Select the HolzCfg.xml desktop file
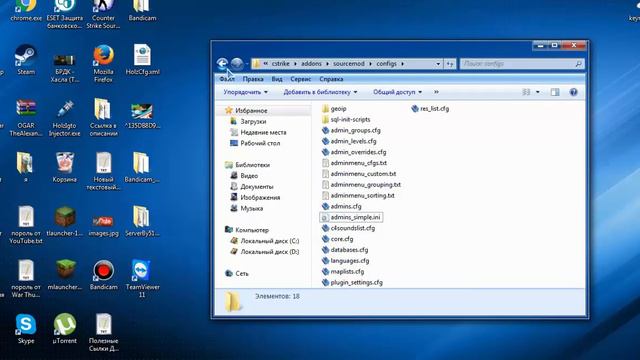 coord(142,60)
